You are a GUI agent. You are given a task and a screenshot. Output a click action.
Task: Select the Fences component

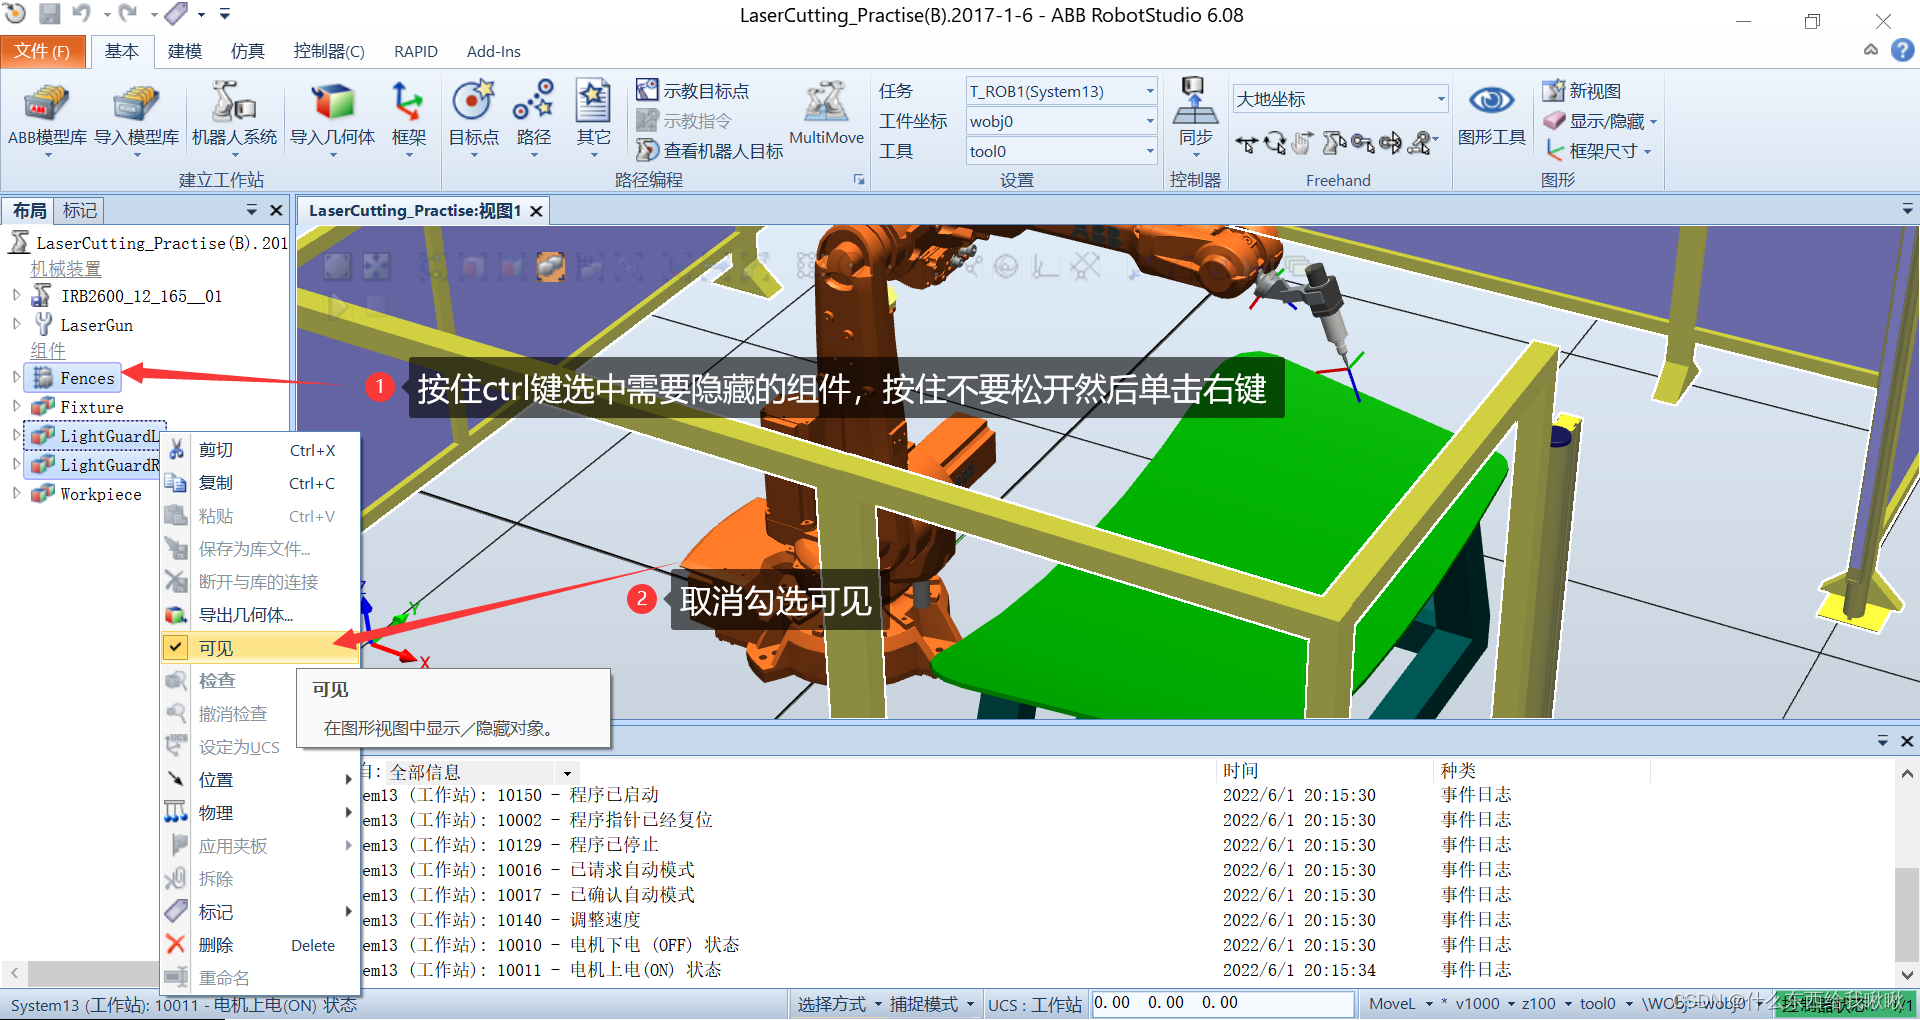pyautogui.click(x=74, y=377)
